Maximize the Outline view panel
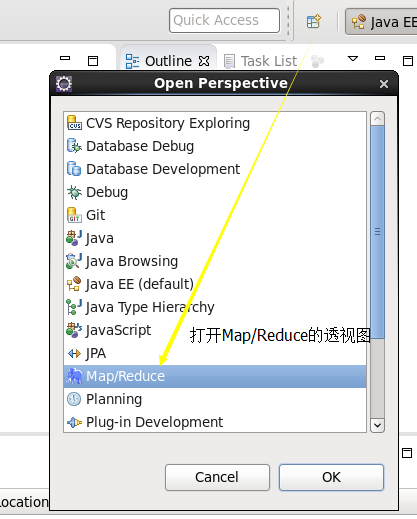 [x=408, y=61]
